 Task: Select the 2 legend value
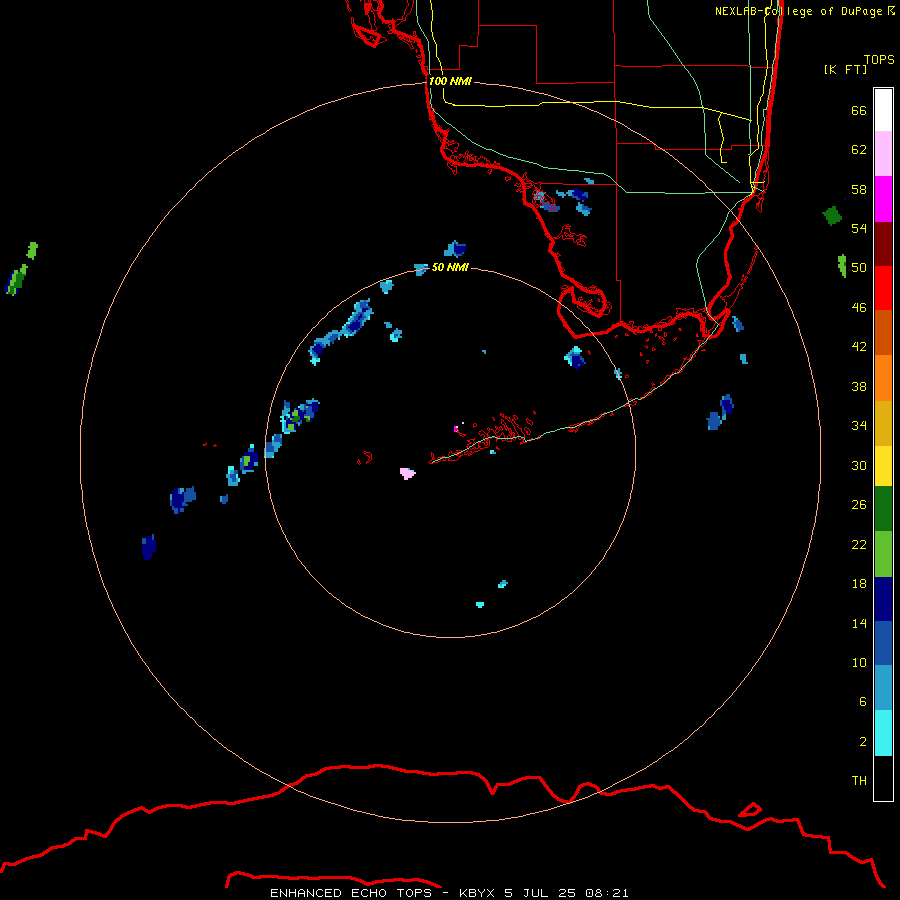(863, 742)
